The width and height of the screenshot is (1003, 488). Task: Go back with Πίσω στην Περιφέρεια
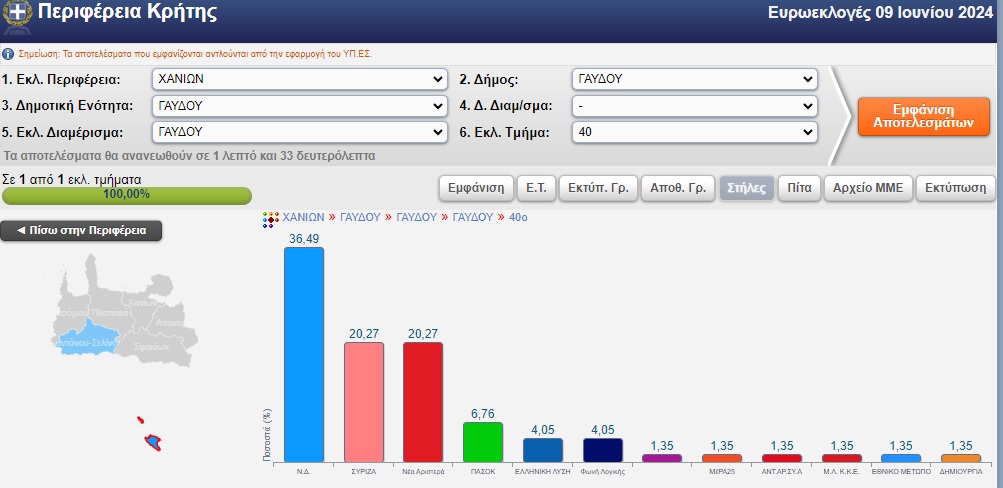[x=81, y=231]
